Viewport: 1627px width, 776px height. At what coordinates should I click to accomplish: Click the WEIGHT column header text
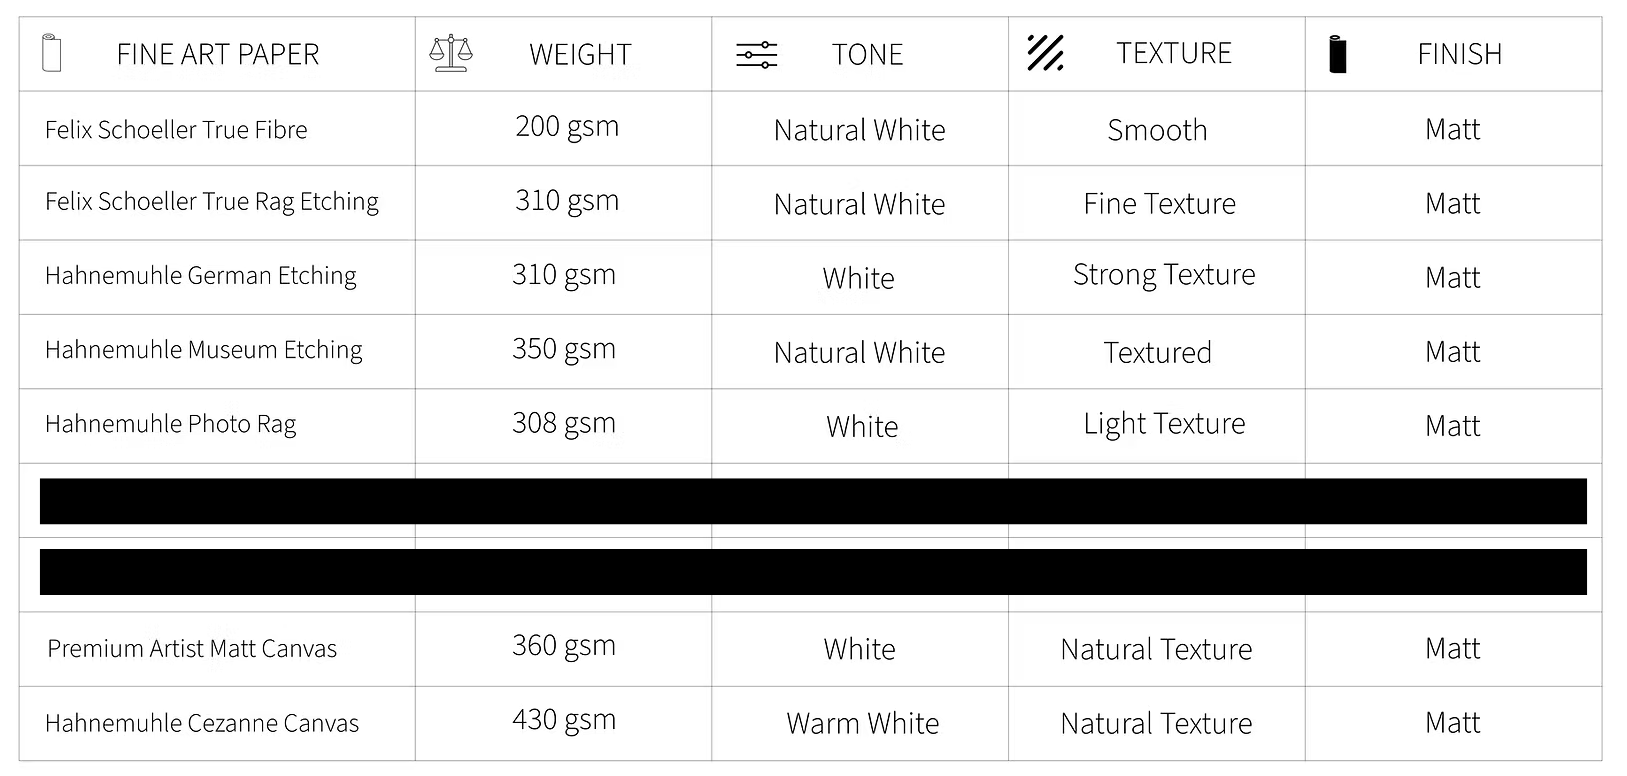coord(580,54)
